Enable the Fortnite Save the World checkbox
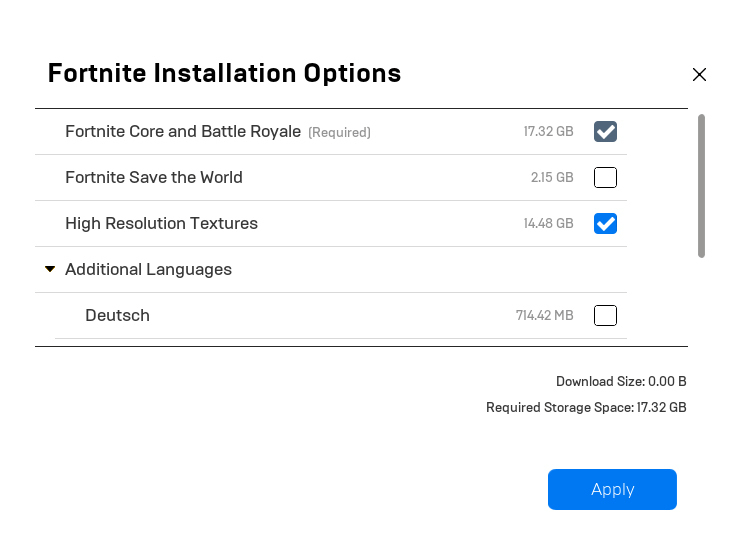 [x=605, y=178]
